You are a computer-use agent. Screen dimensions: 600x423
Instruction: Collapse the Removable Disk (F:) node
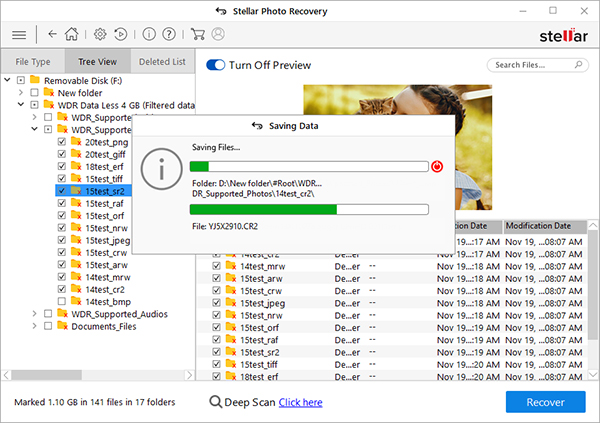(7, 80)
